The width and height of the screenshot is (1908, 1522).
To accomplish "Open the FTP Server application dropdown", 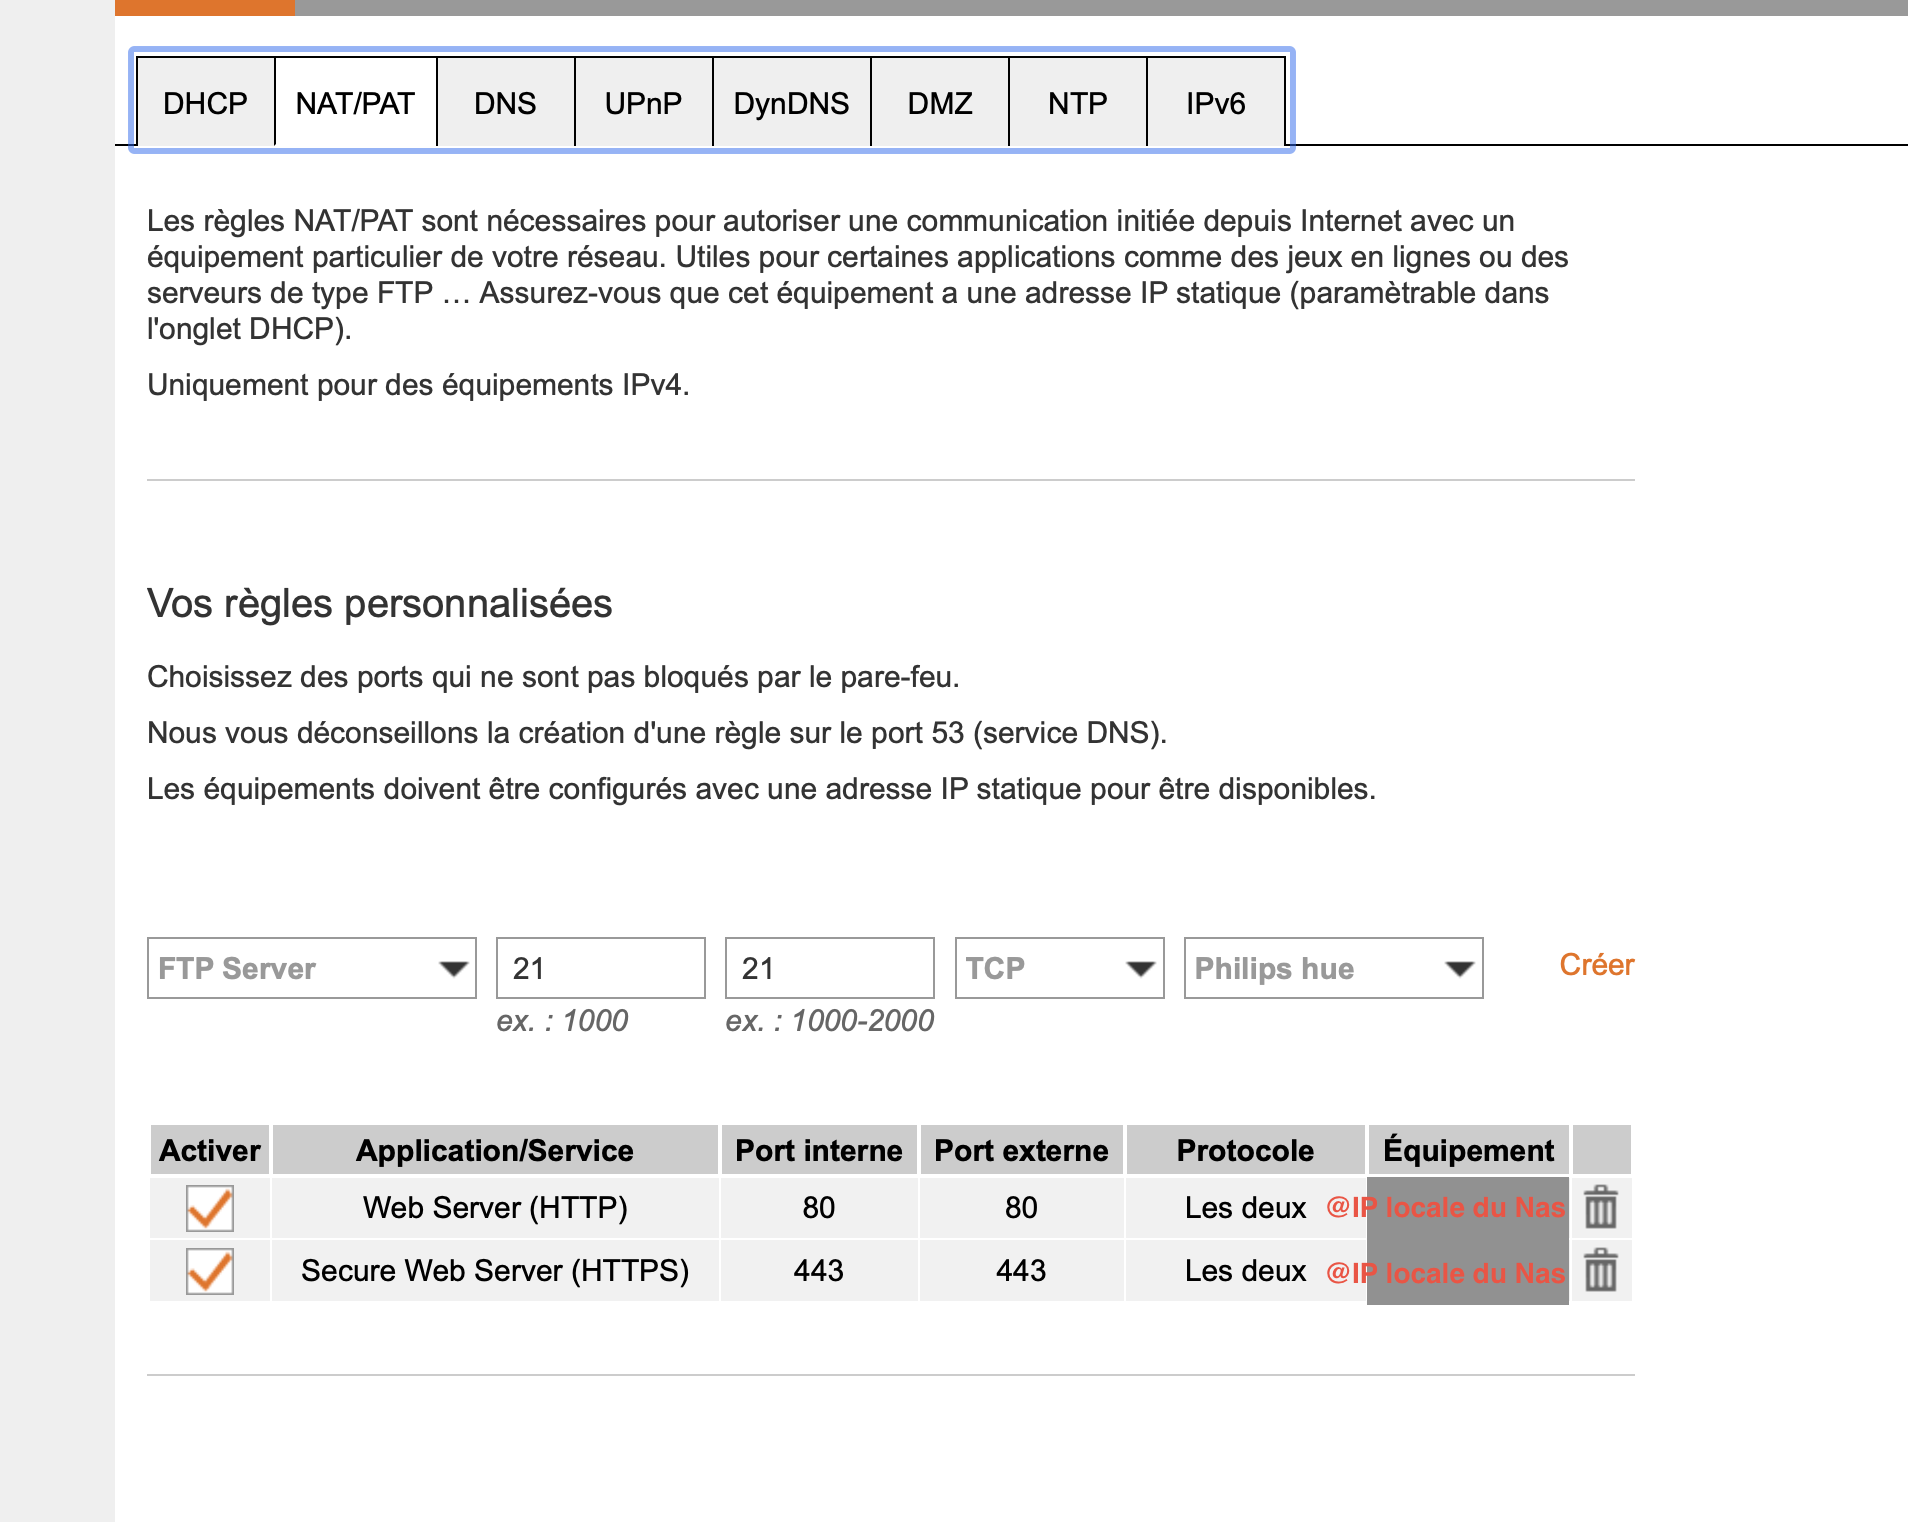I will point(312,968).
